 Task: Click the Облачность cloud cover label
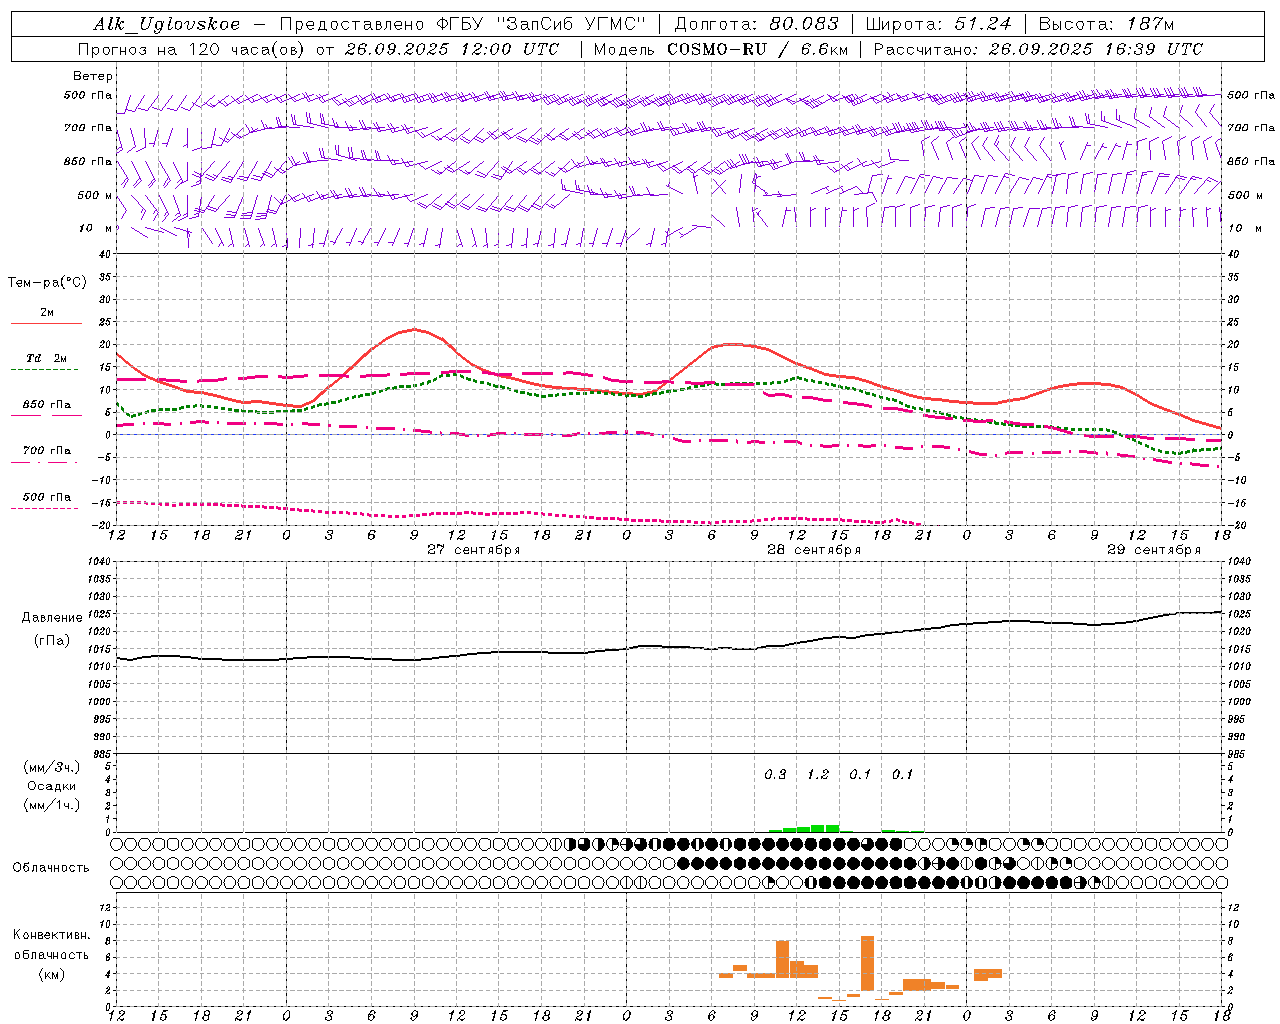coord(51,867)
